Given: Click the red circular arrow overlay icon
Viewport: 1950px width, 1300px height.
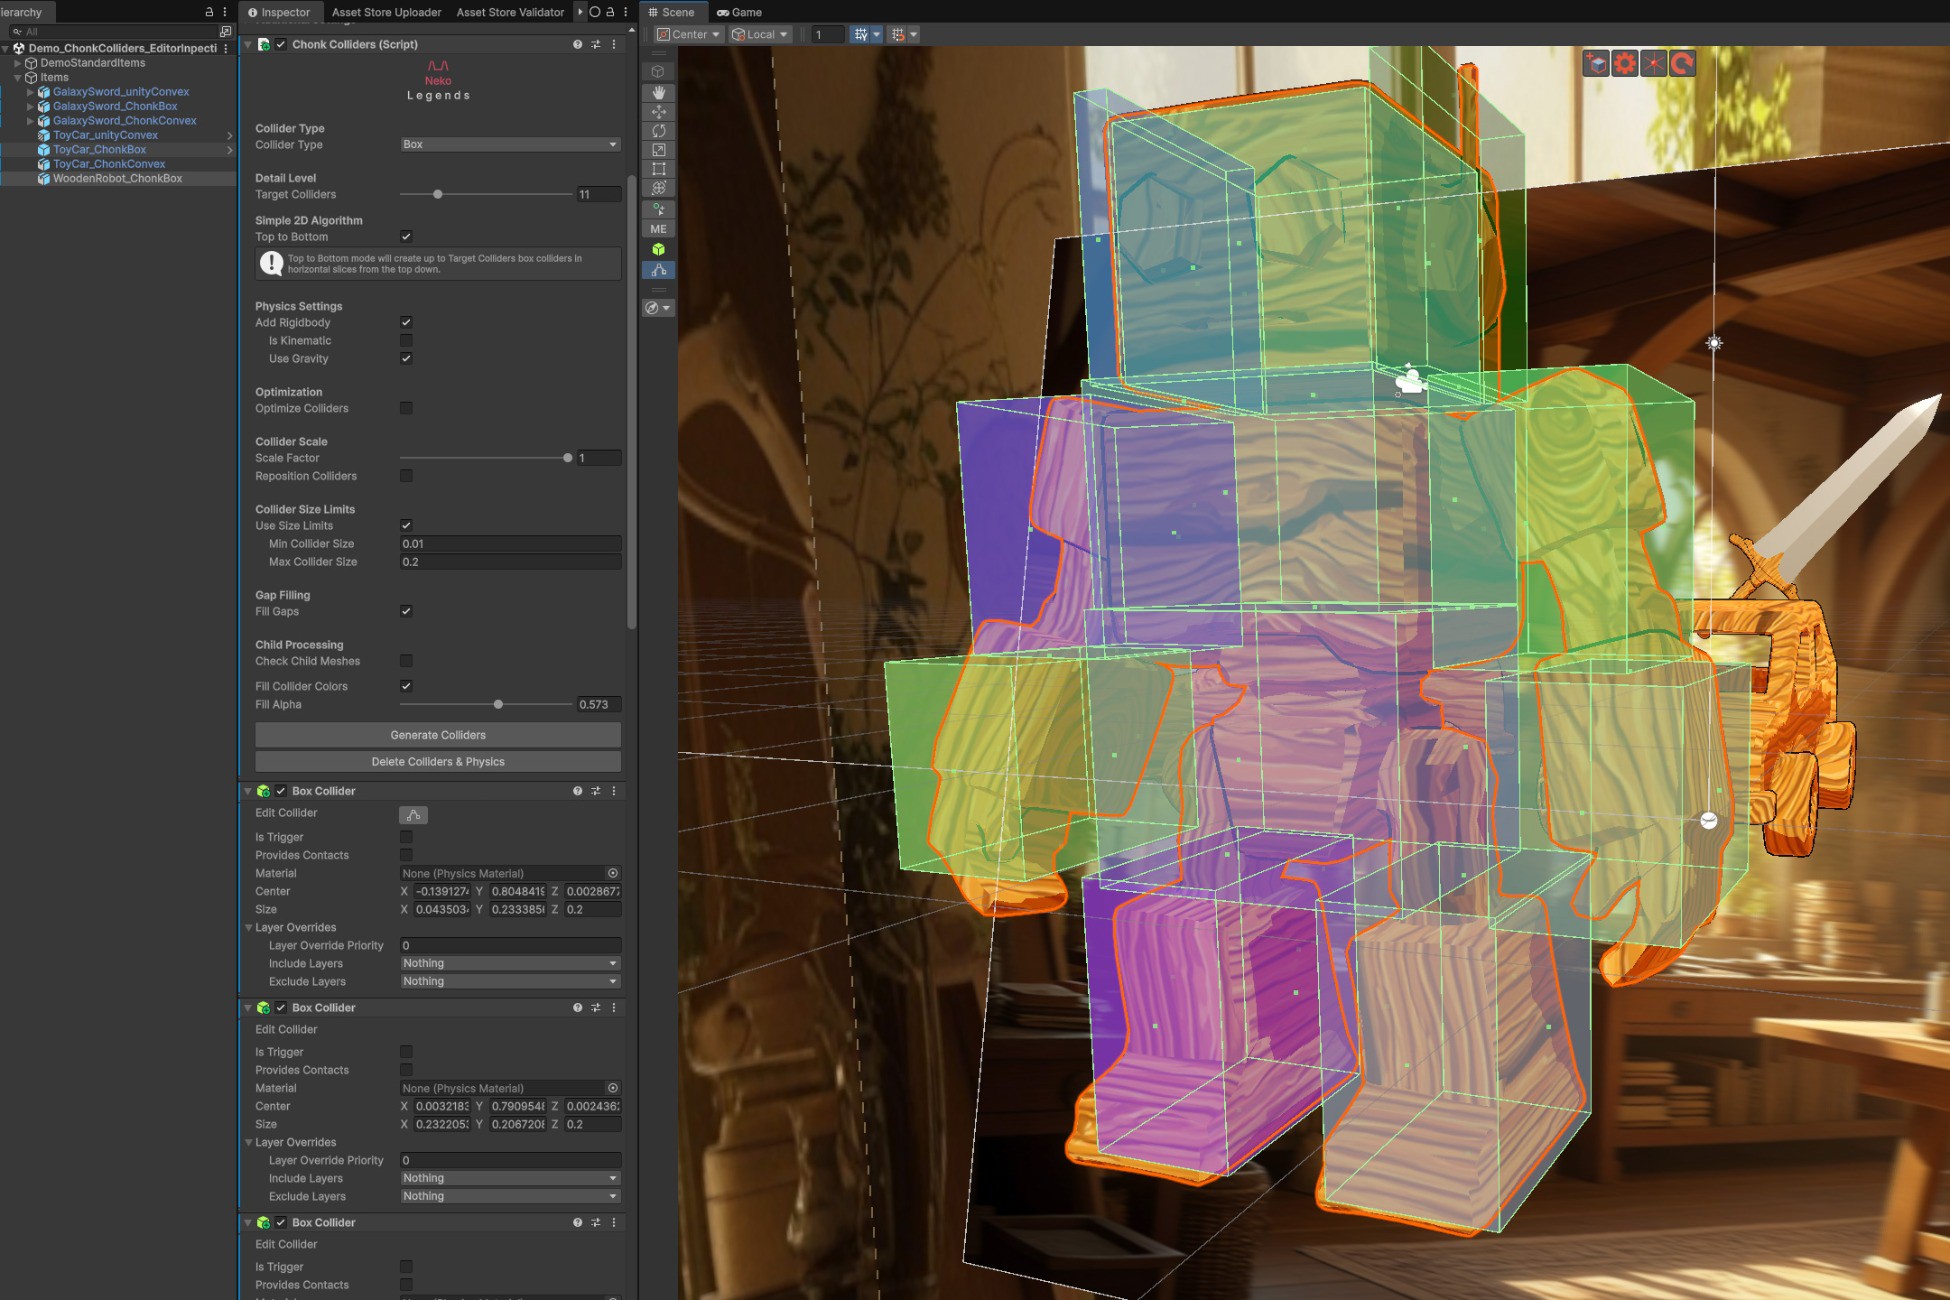Looking at the screenshot, I should [1683, 64].
